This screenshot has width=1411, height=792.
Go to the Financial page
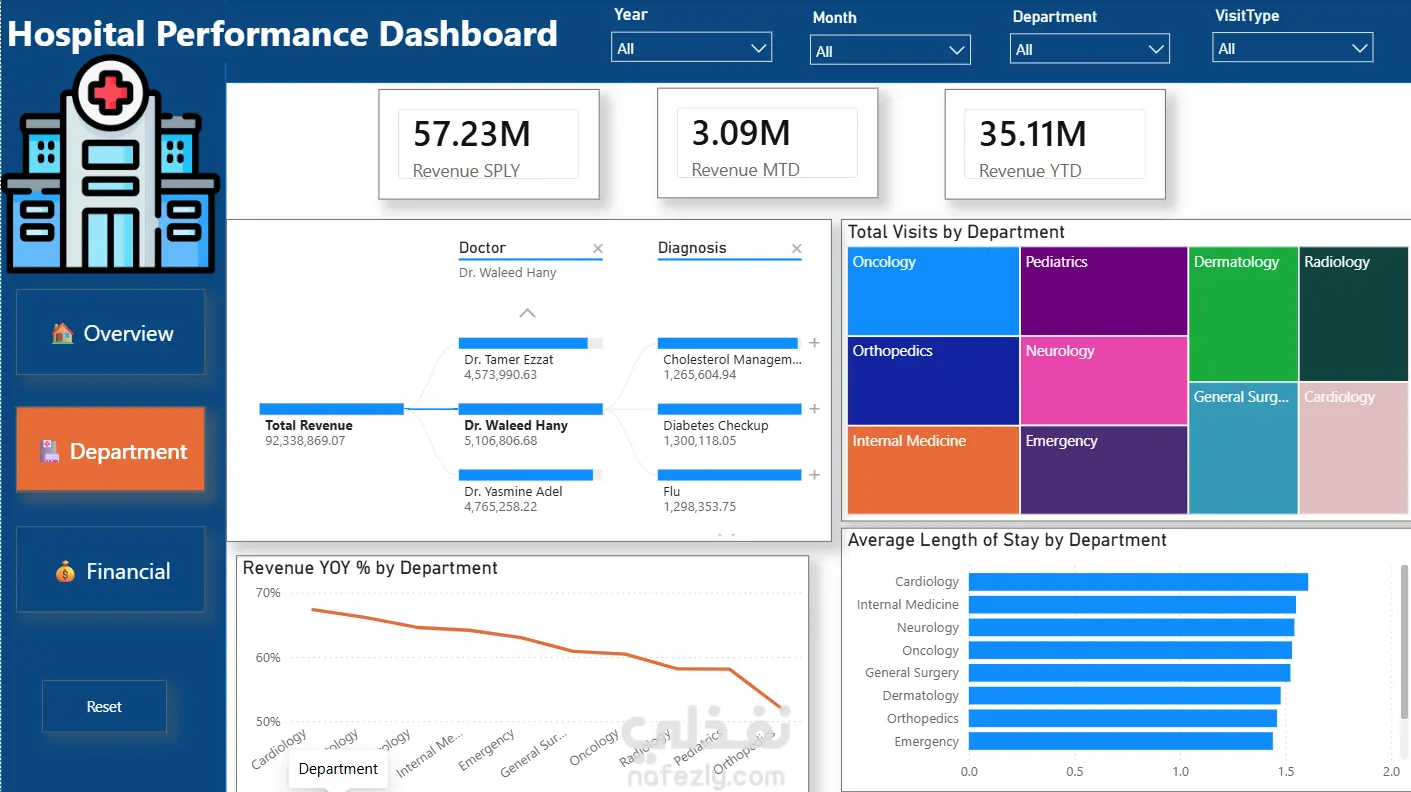(110, 570)
